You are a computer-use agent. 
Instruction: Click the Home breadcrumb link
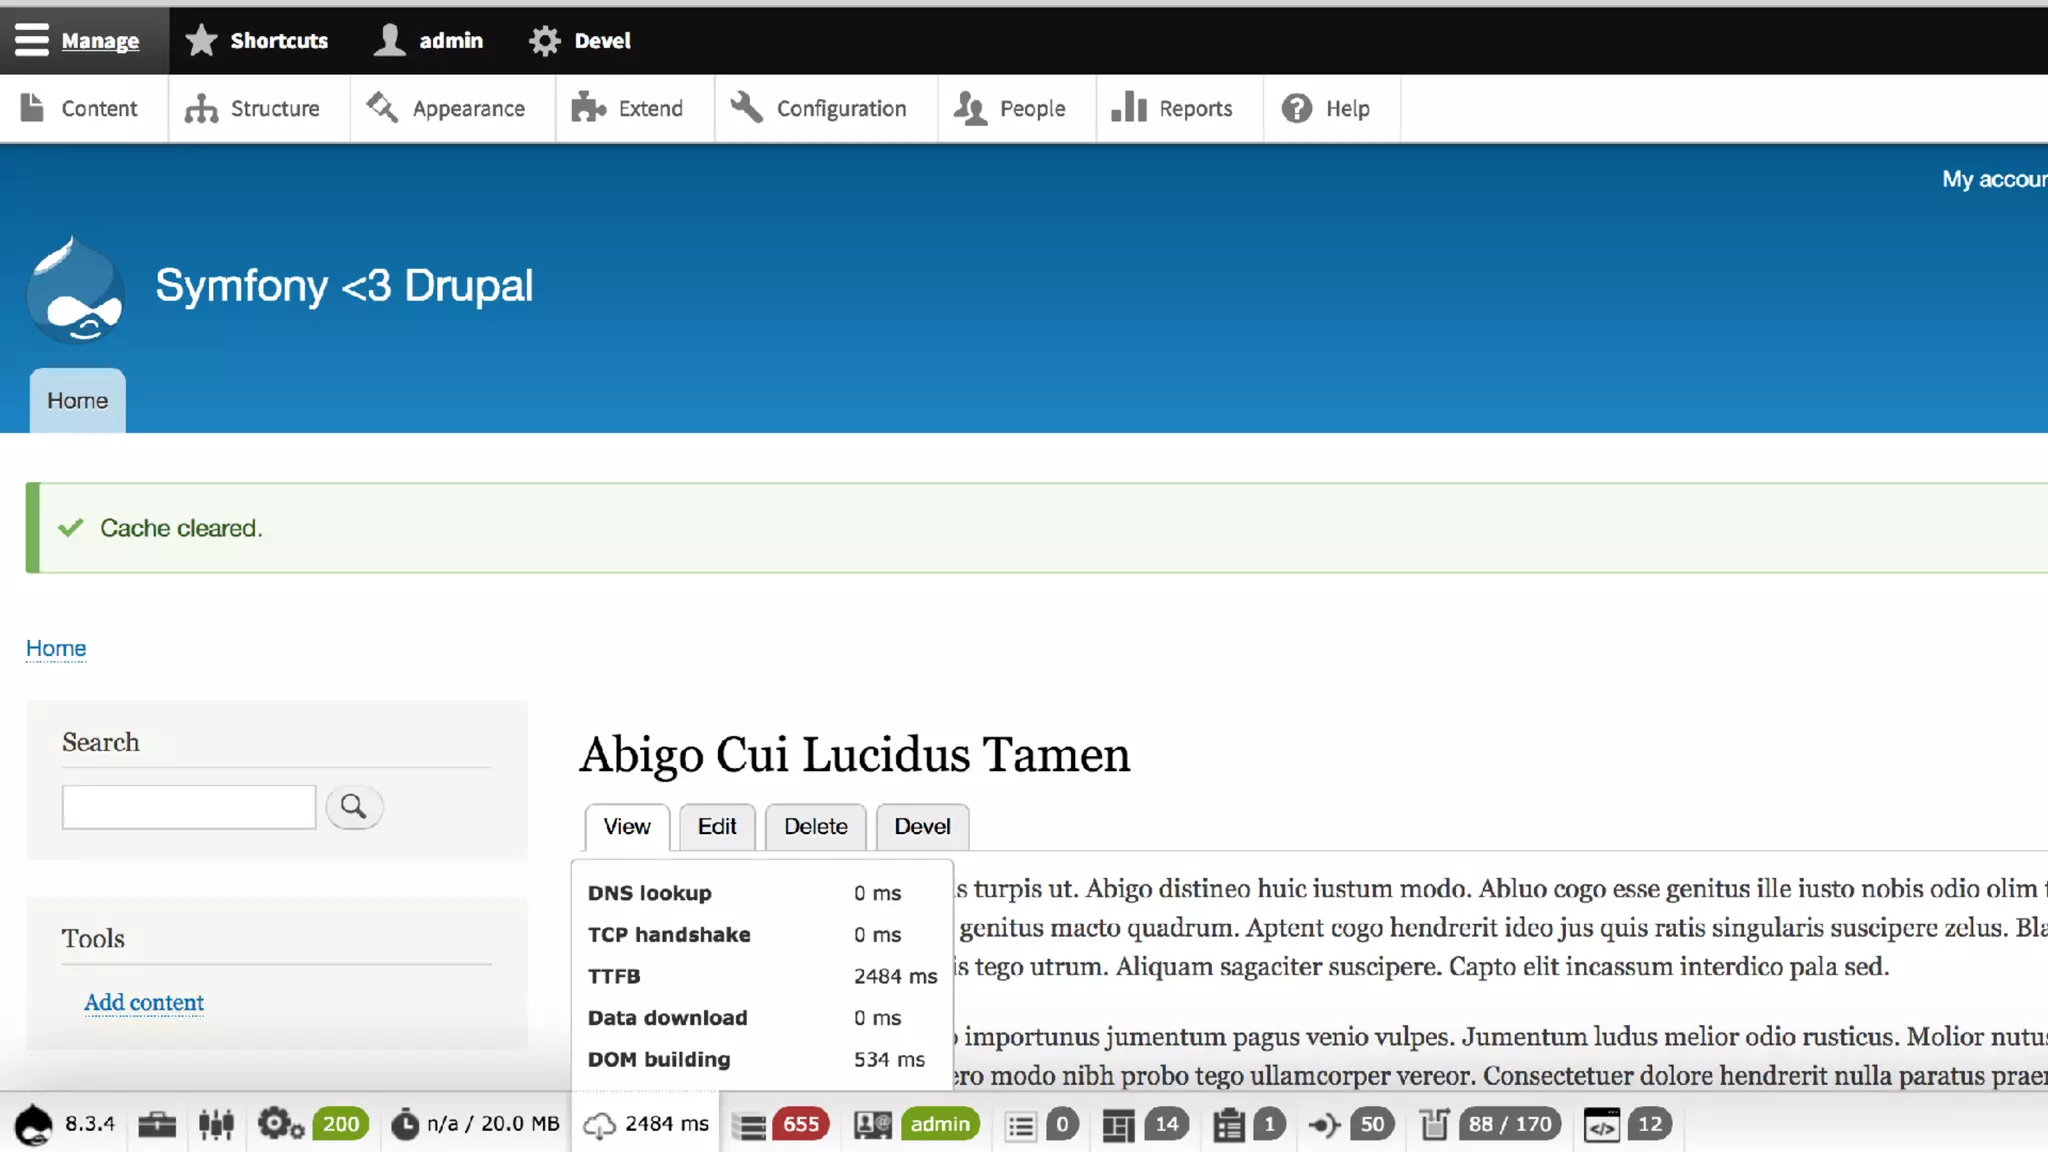(56, 648)
